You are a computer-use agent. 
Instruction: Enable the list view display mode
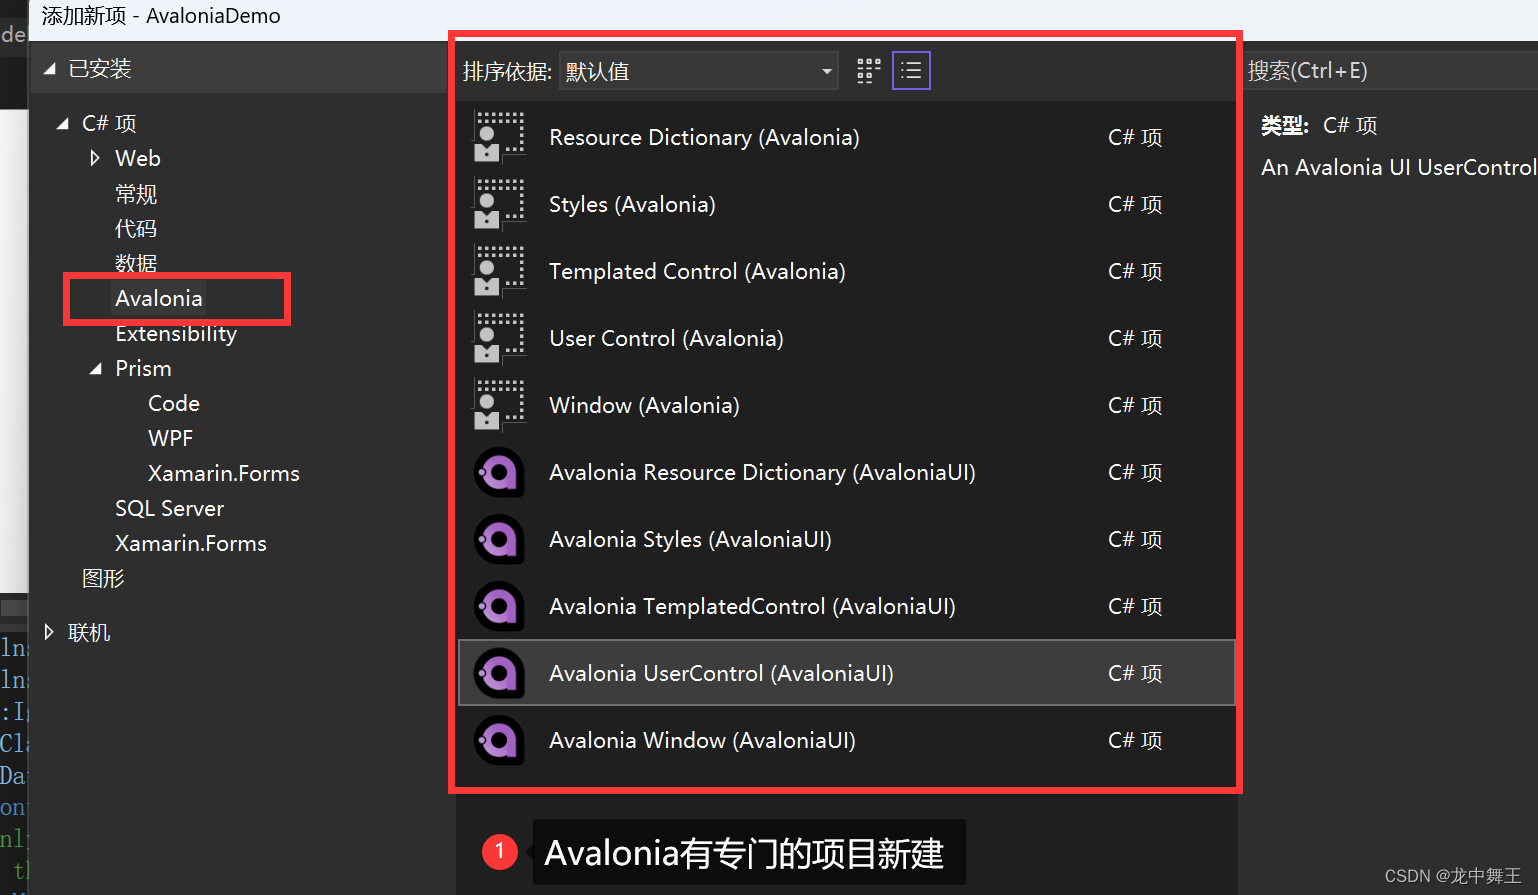pos(911,70)
